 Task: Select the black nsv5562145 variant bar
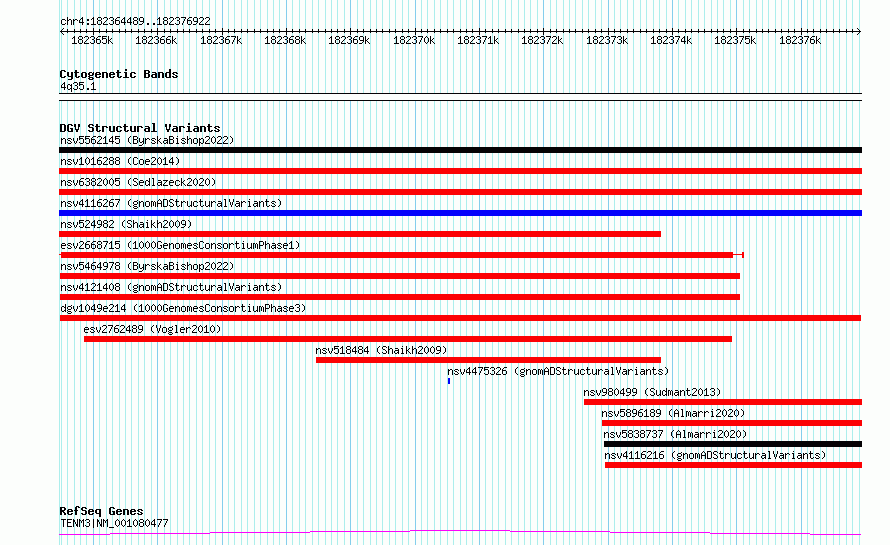[x=460, y=150]
